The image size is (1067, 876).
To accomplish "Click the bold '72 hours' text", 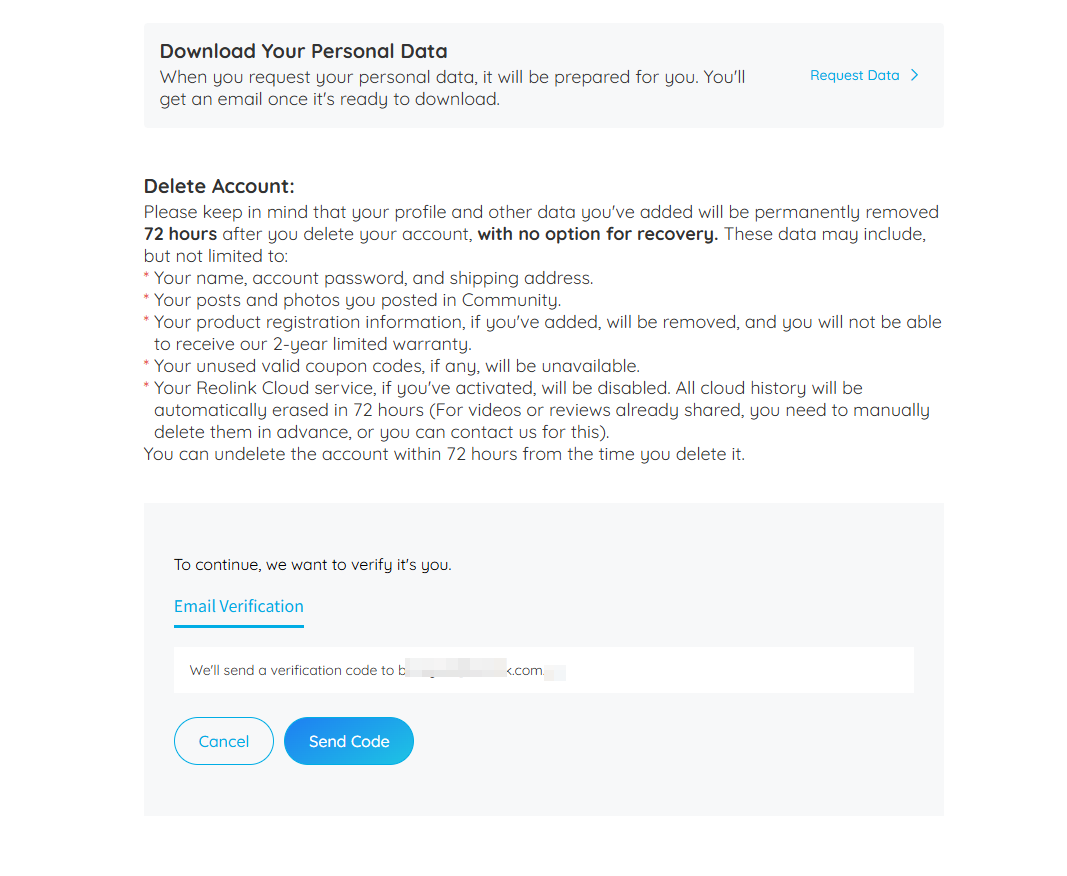I will (x=180, y=234).
